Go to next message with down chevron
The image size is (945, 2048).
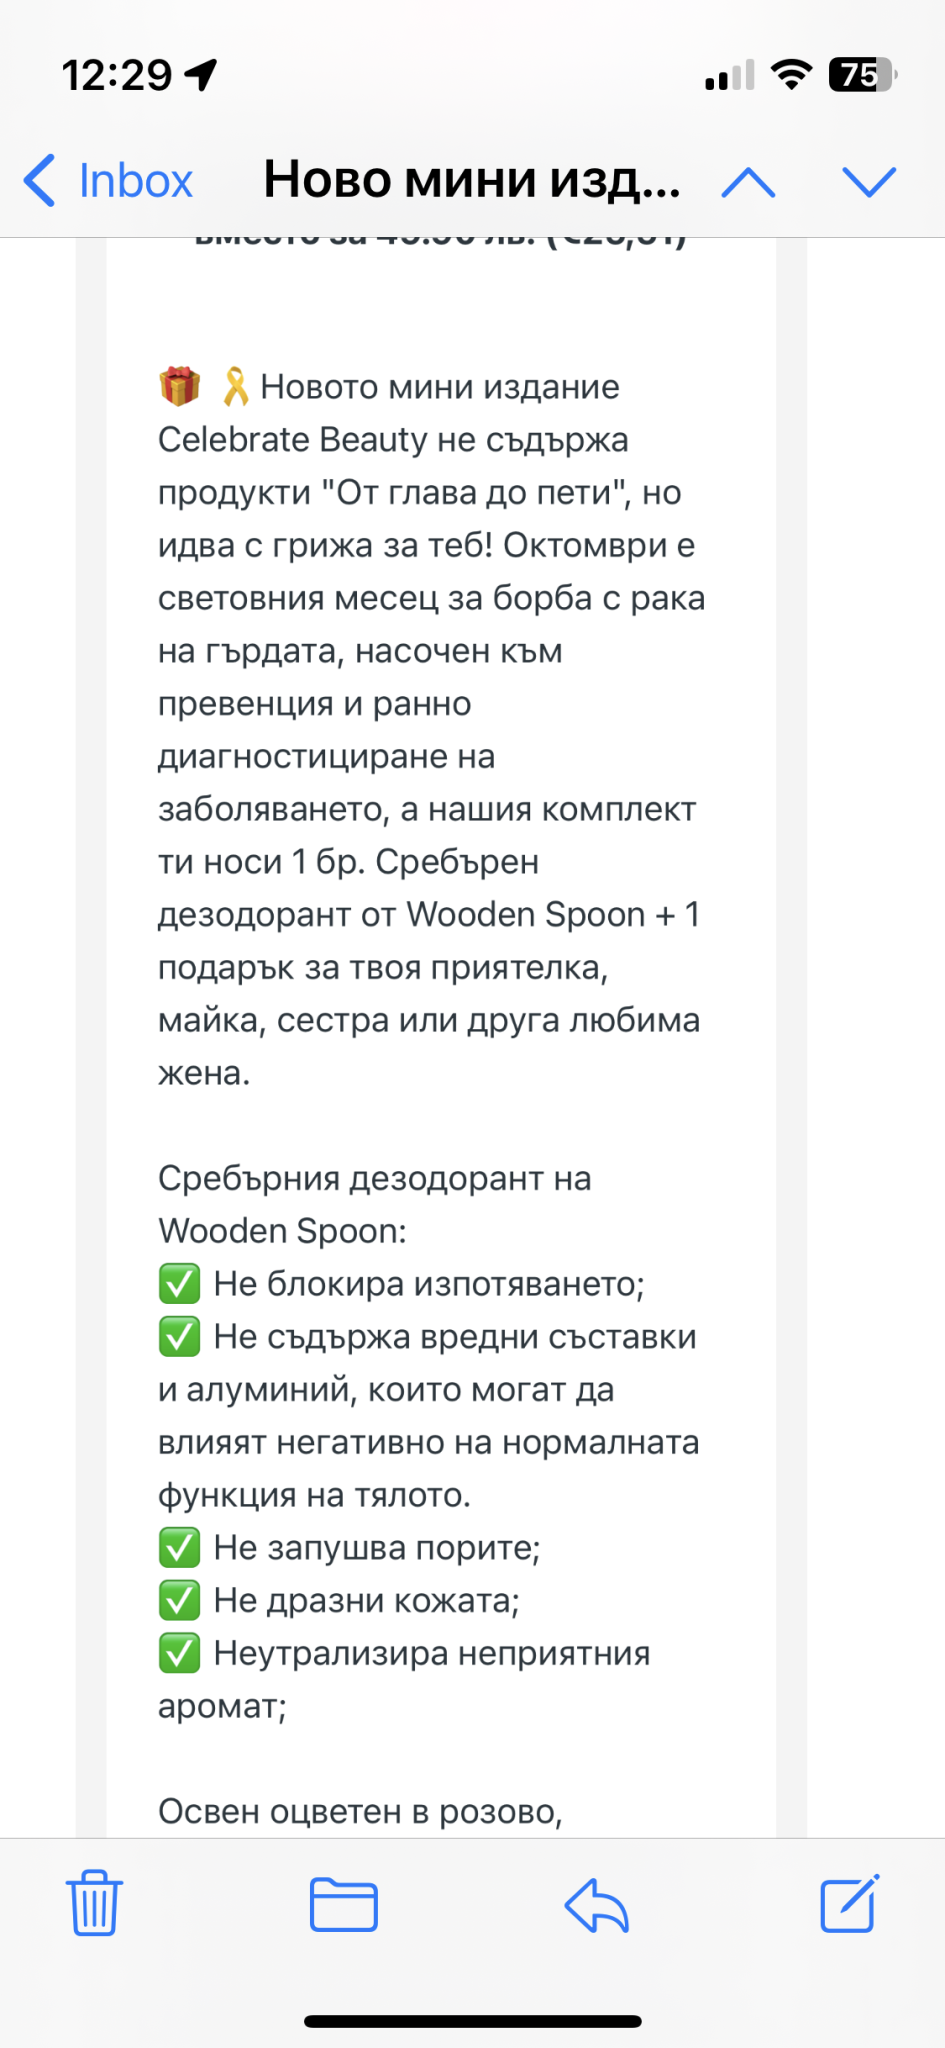coord(869,182)
